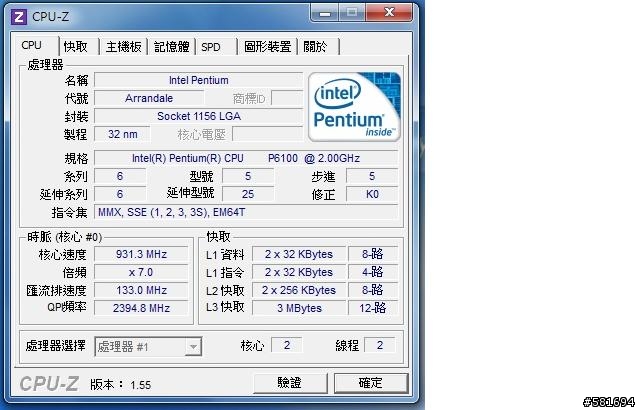
Task: Click the 延伸系列 value 6
Action: 120,194
